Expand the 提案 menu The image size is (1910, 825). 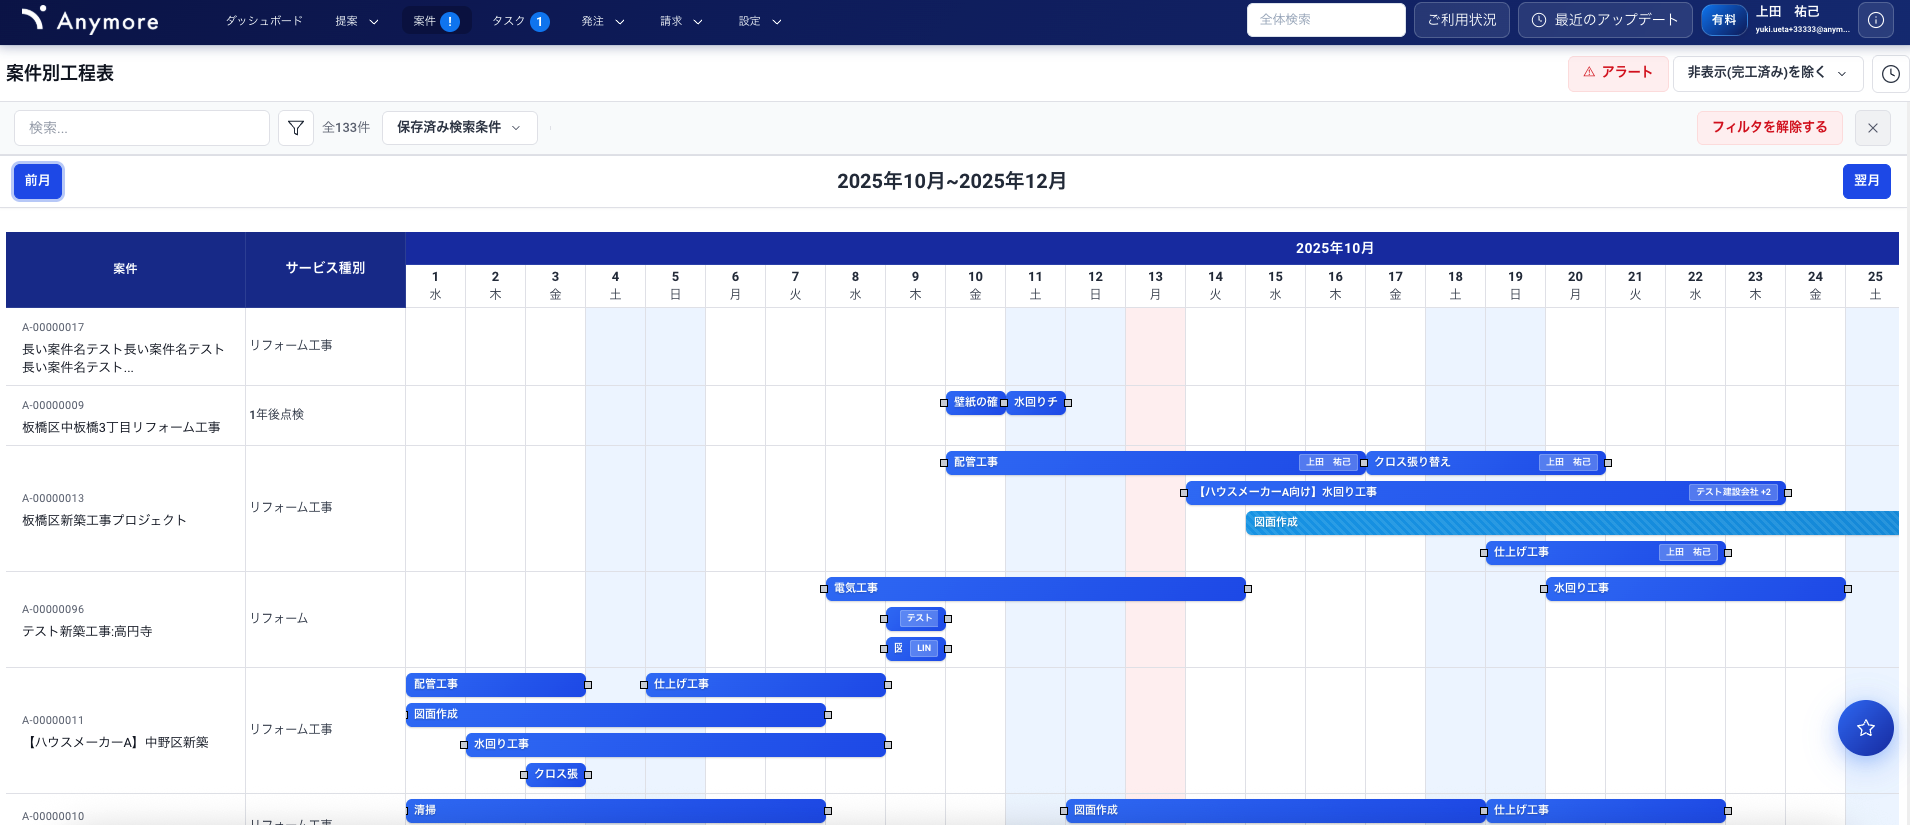click(x=357, y=21)
